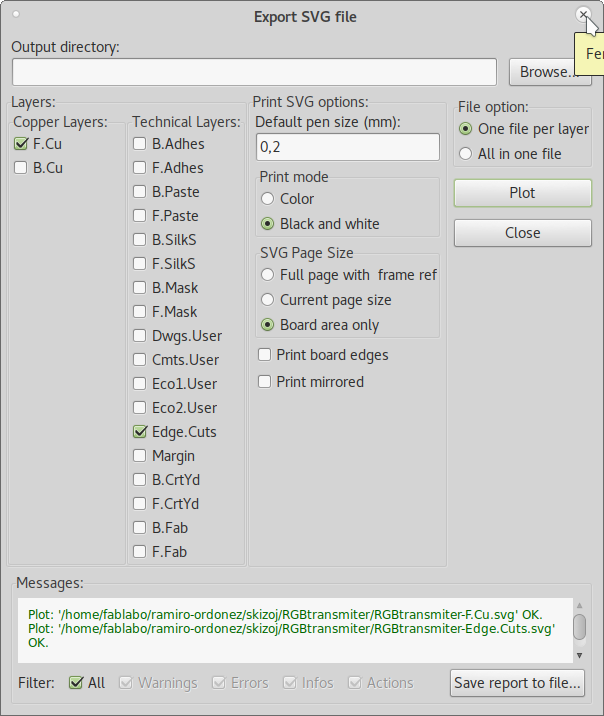Screen dimensions: 604x716
Task: Tick the Margin layer checkbox
Action: point(139,456)
